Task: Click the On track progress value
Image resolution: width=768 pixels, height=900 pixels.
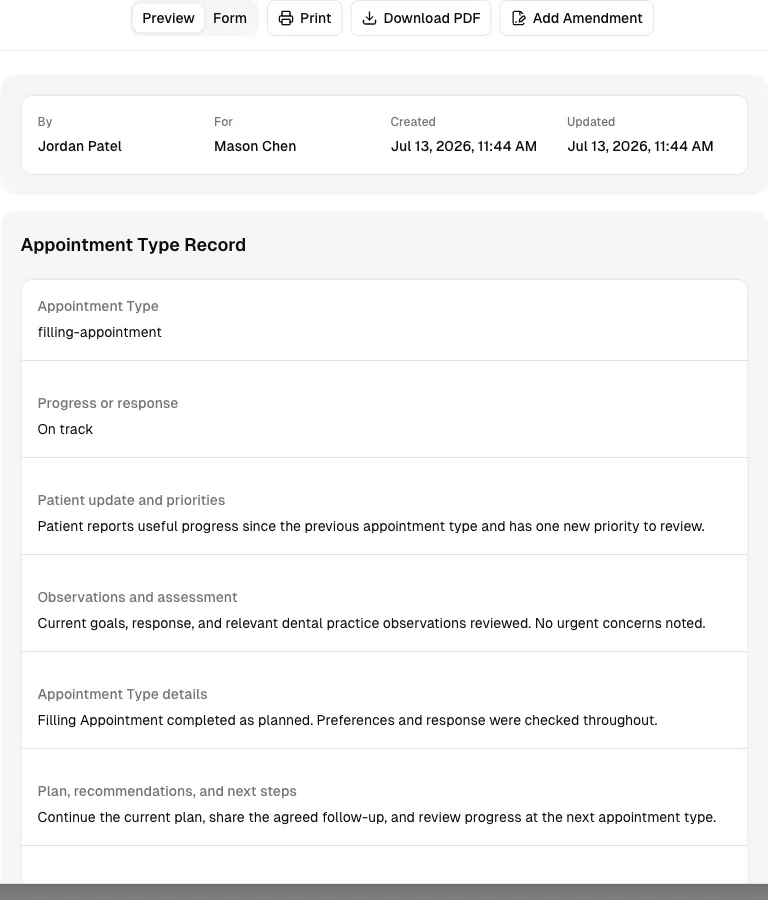Action: click(65, 429)
